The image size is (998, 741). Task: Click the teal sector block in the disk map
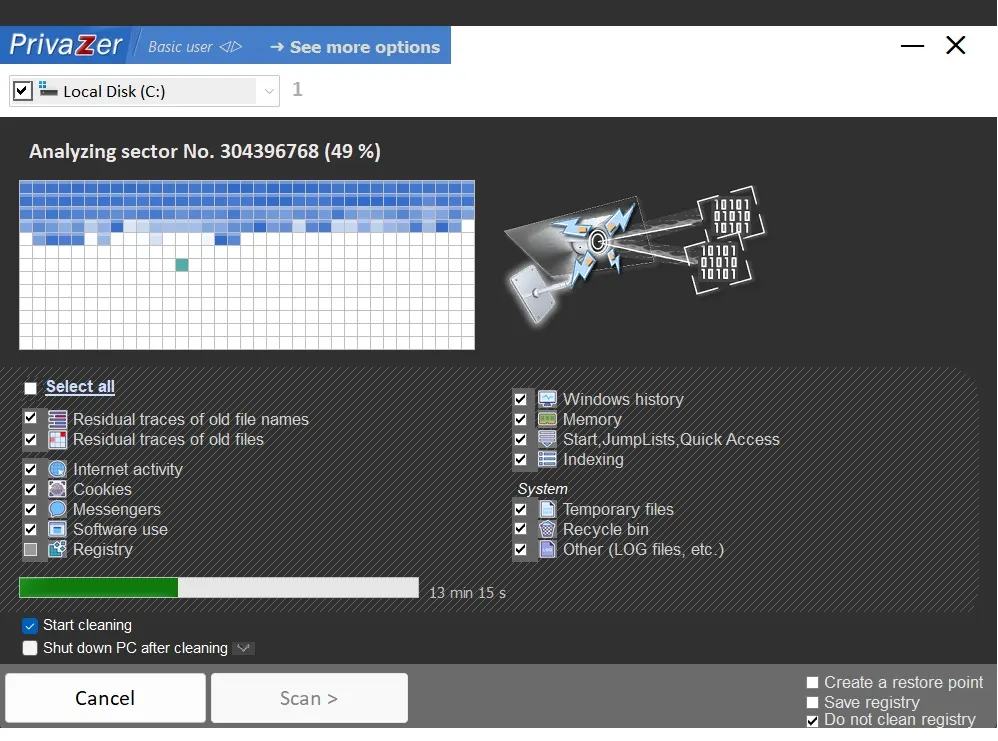tap(181, 265)
